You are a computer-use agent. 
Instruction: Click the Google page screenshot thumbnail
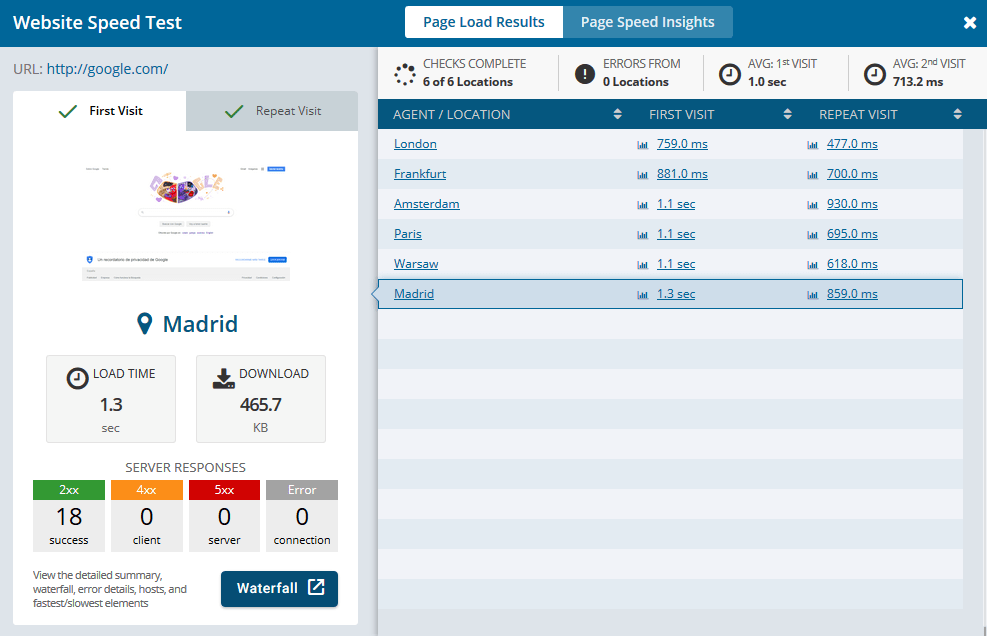186,224
